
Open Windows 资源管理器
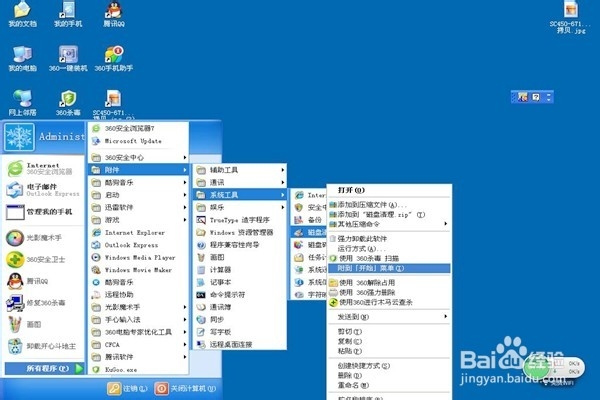(240, 232)
